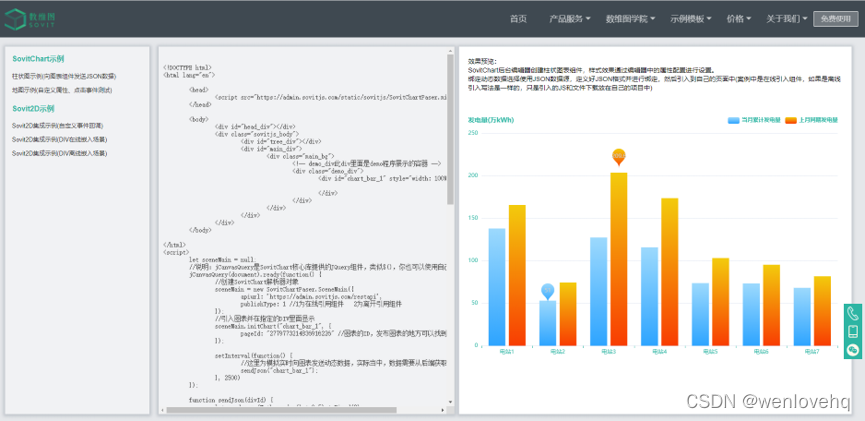The image size is (865, 421).
Task: Click the 发电量(万kWh) chart title
Action: [491, 120]
